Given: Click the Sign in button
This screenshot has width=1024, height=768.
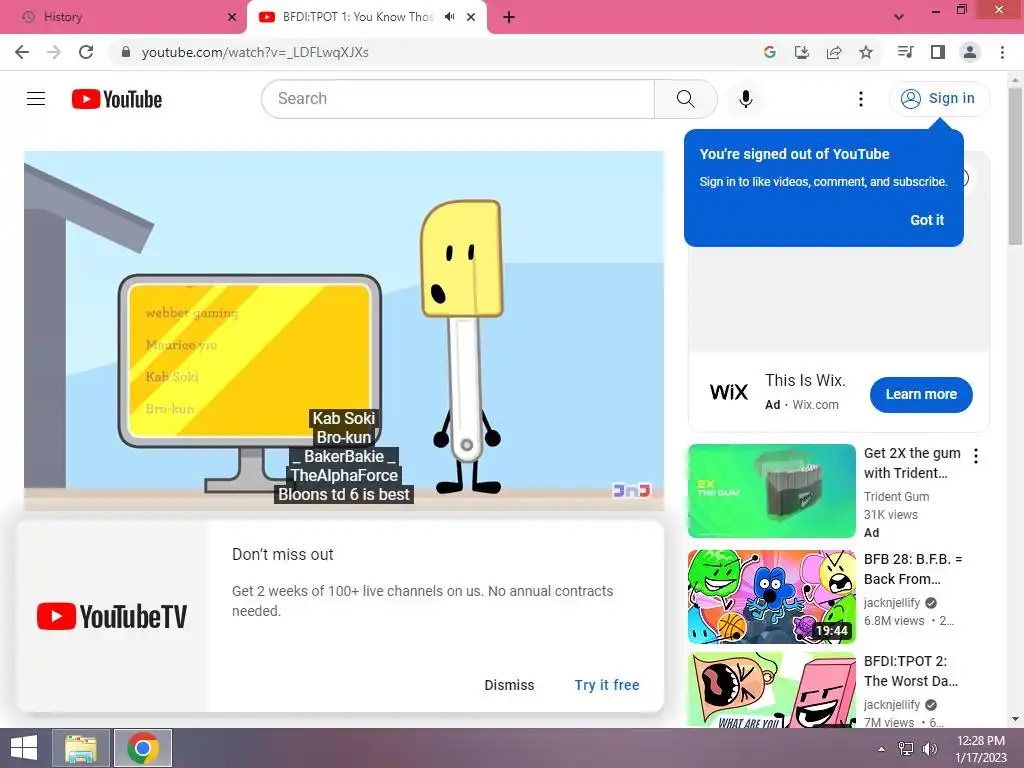Looking at the screenshot, I should pos(939,99).
